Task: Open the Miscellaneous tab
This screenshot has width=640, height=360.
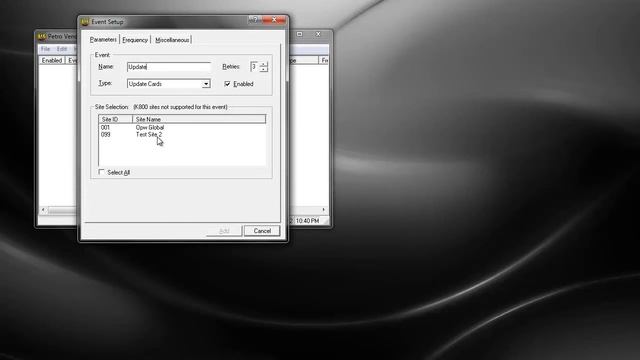Action: (x=172, y=40)
